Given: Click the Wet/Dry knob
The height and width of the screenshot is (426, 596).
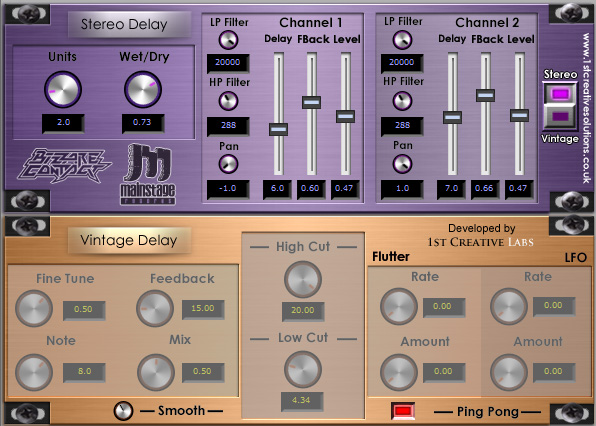Looking at the screenshot, I should pyautogui.click(x=143, y=90).
